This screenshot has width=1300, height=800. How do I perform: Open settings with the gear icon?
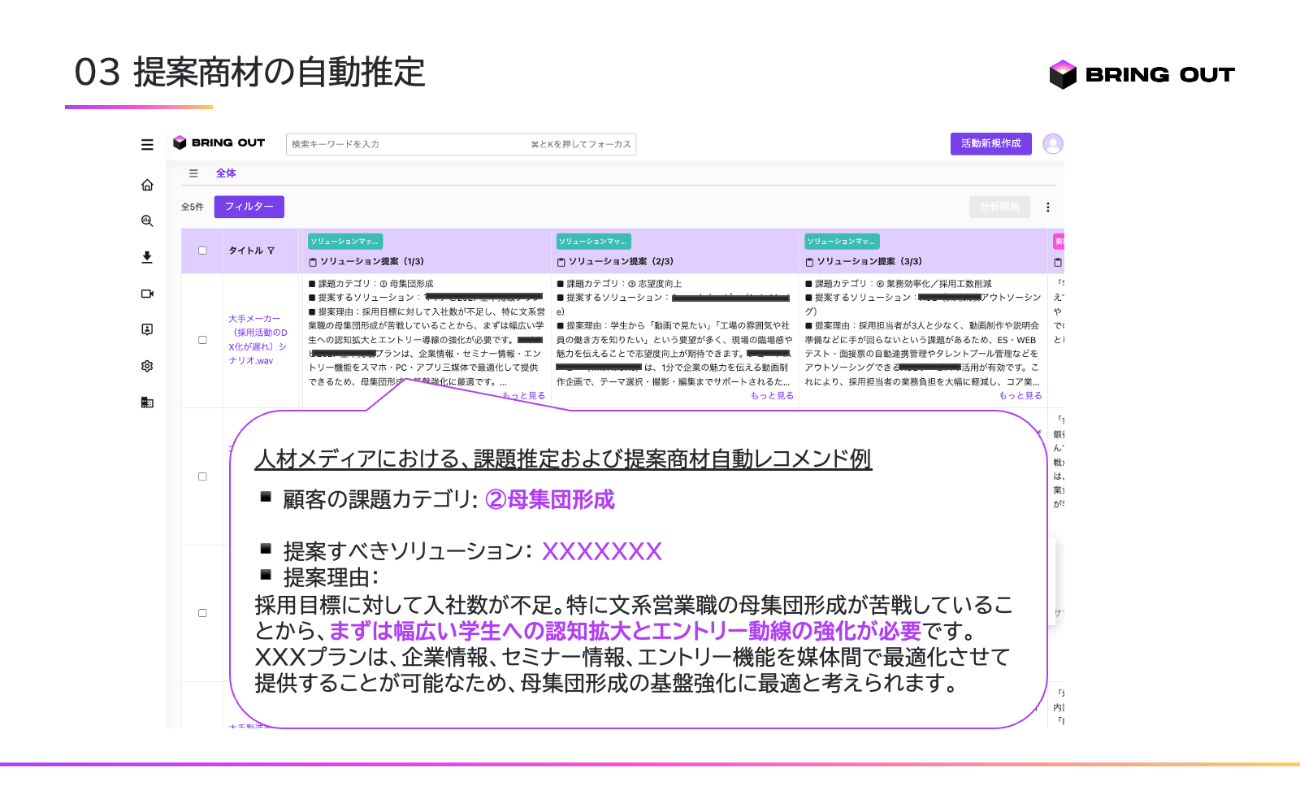click(147, 366)
